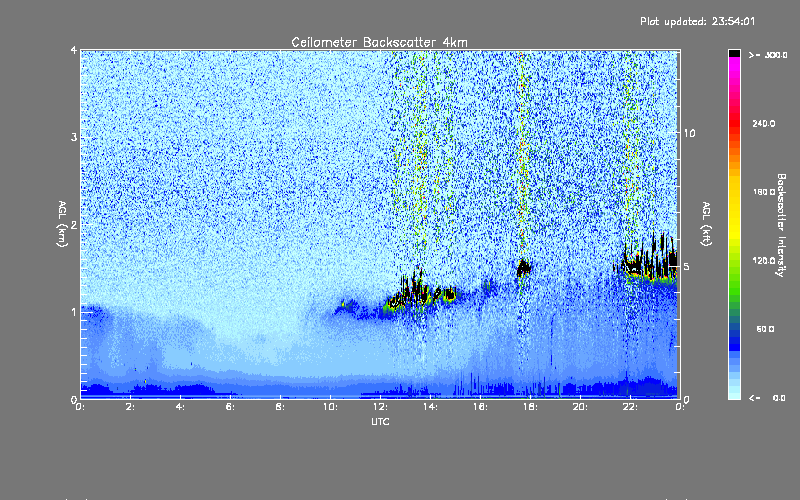Click the '4' tick on the km axis
Screen dimensions: 800x500
tap(74, 50)
